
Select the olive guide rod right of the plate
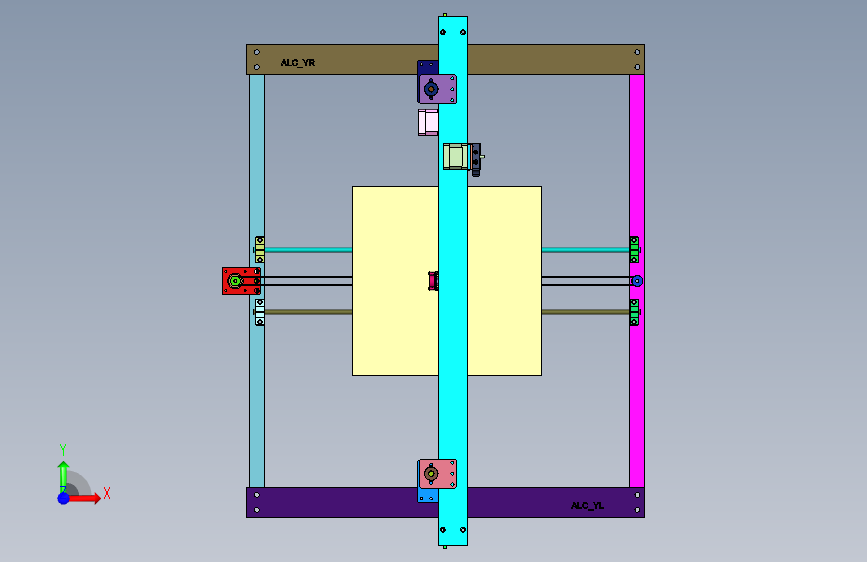tap(586, 313)
